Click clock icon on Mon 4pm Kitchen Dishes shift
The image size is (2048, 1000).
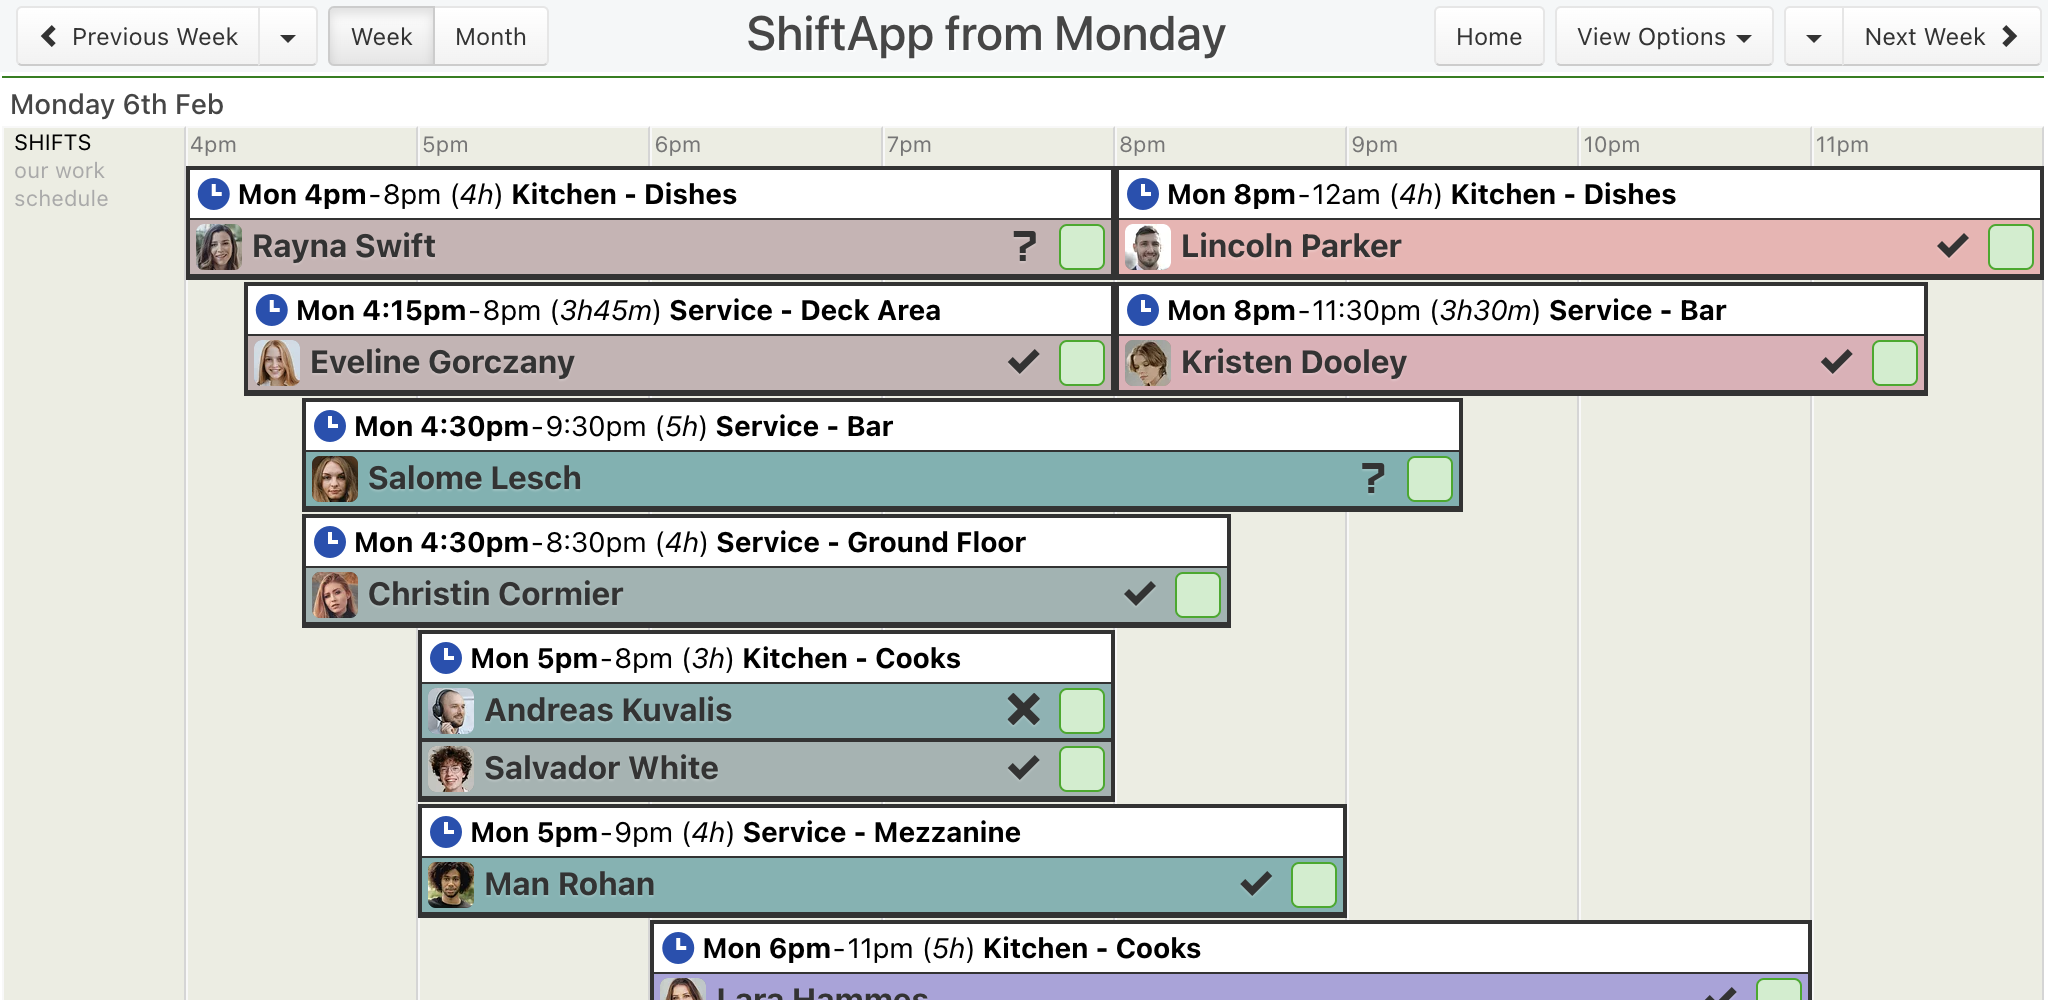(214, 194)
